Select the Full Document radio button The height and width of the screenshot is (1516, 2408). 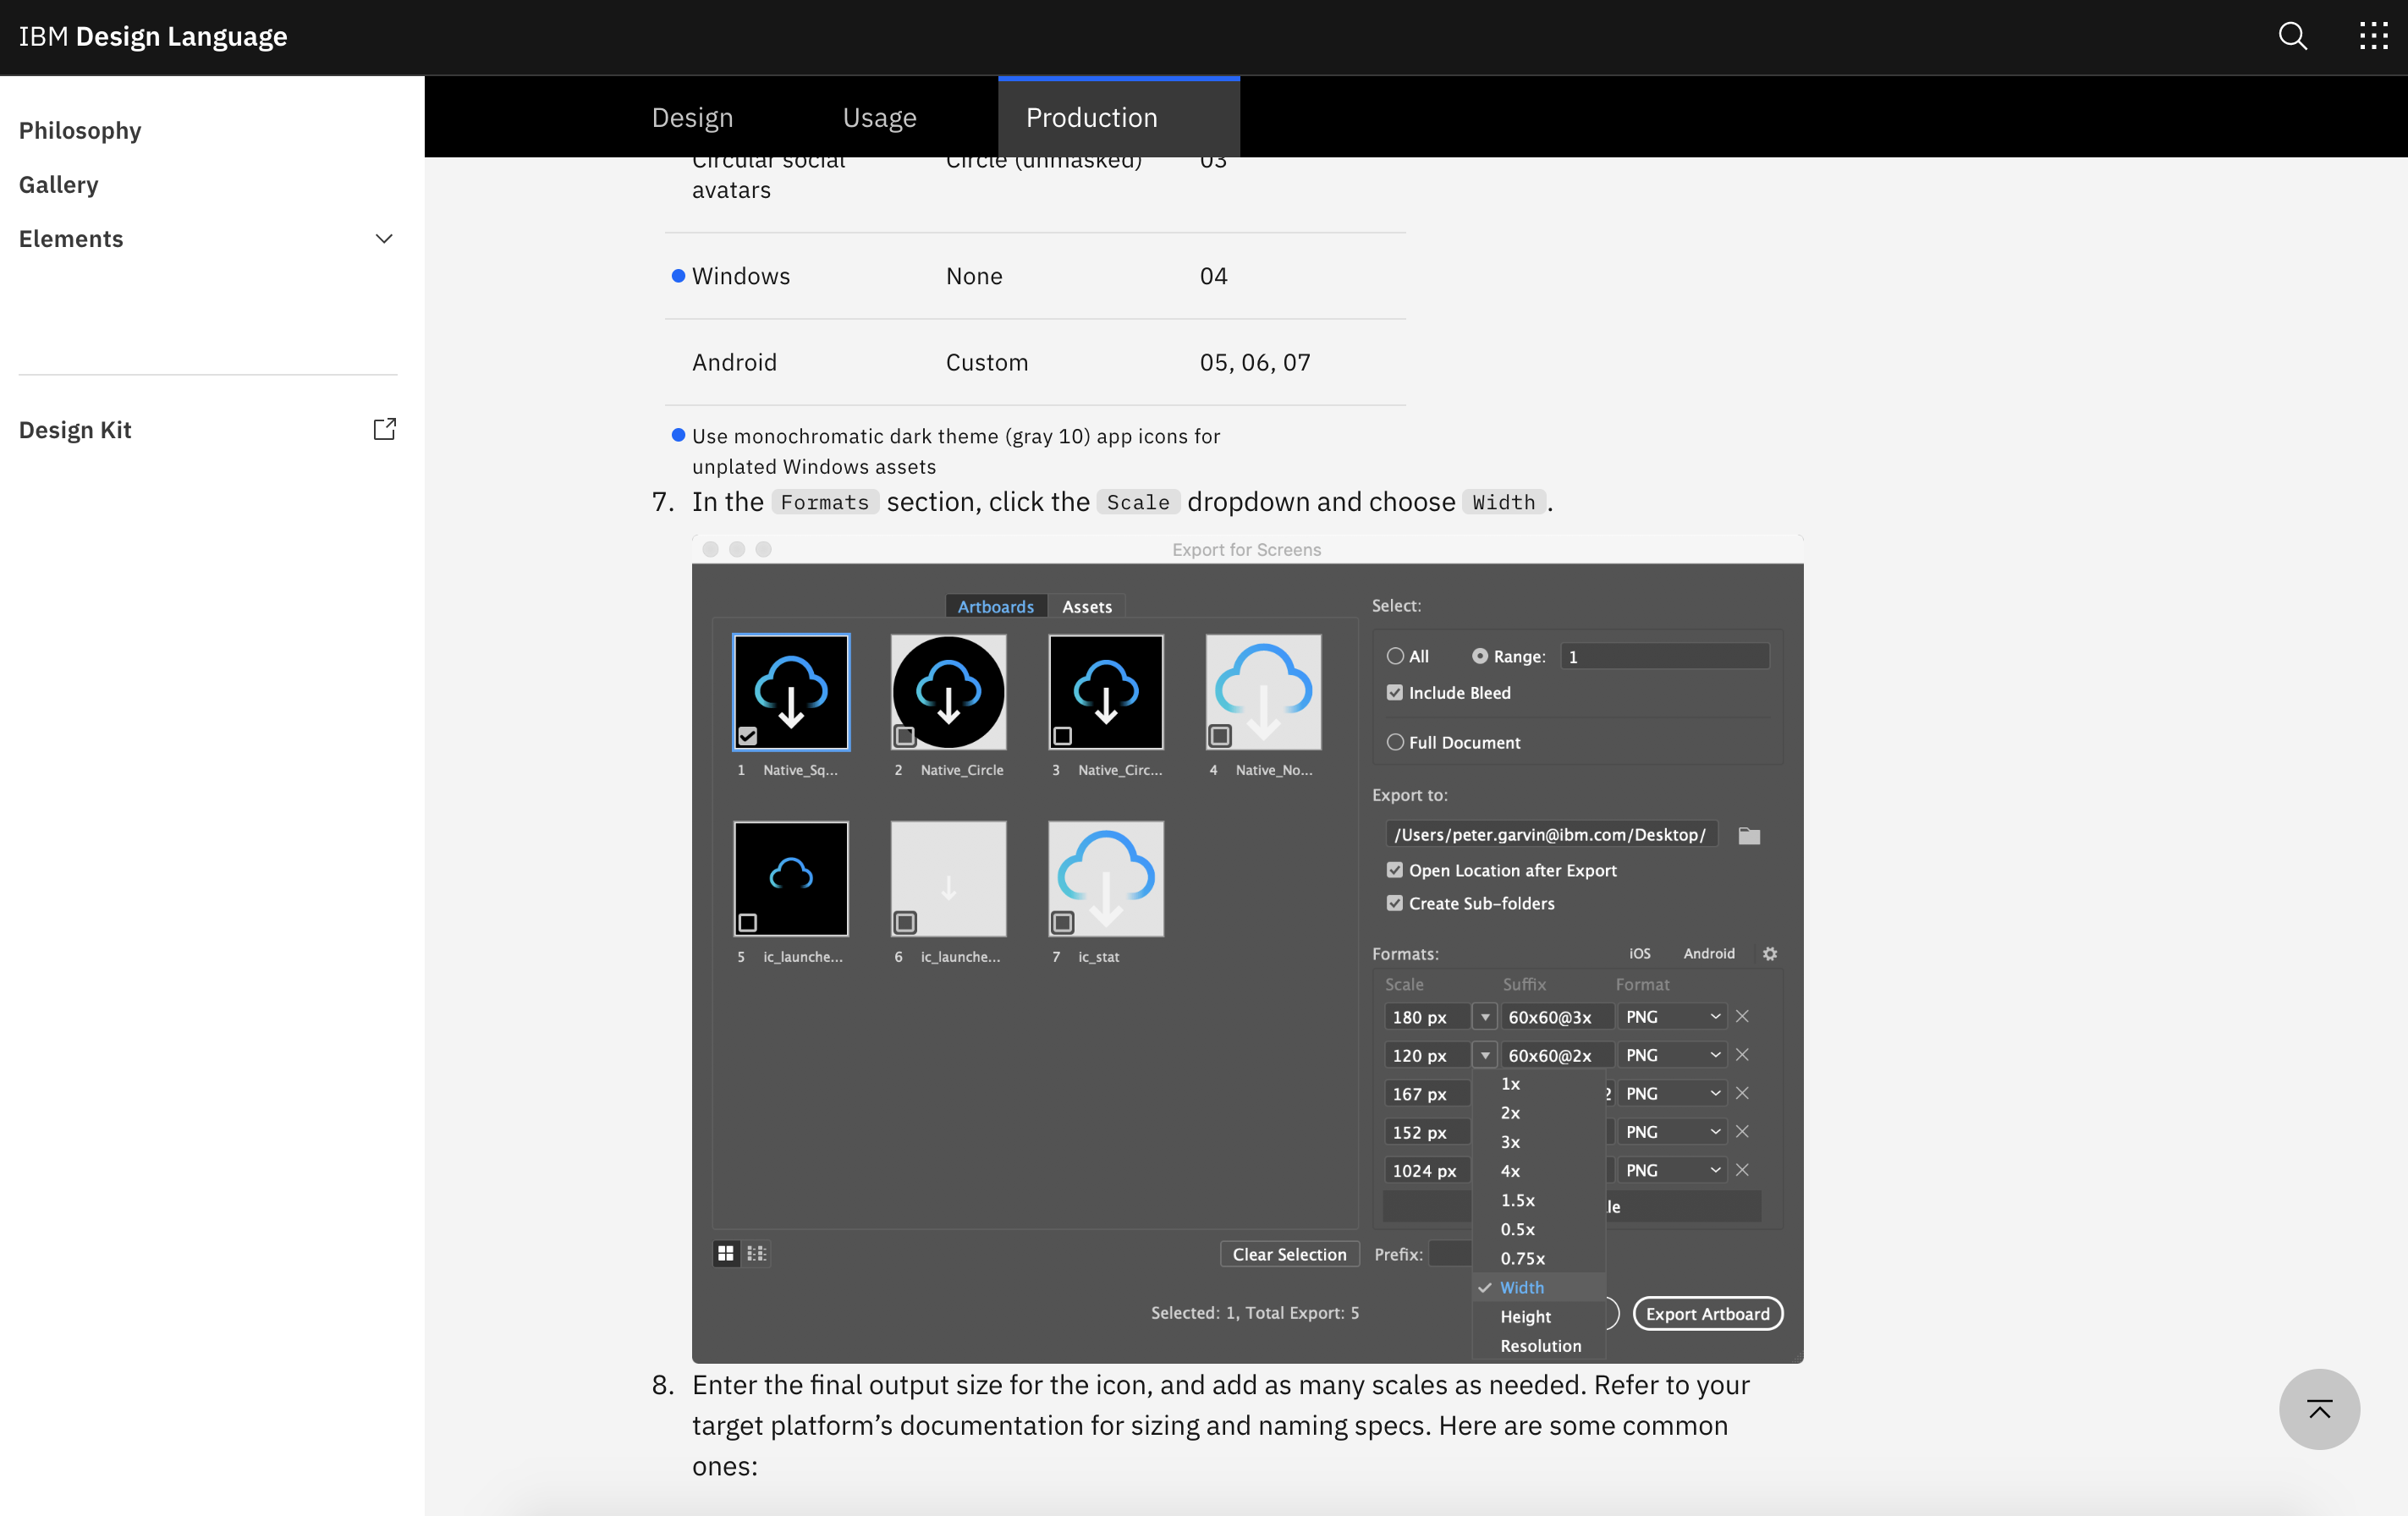[x=1395, y=742]
